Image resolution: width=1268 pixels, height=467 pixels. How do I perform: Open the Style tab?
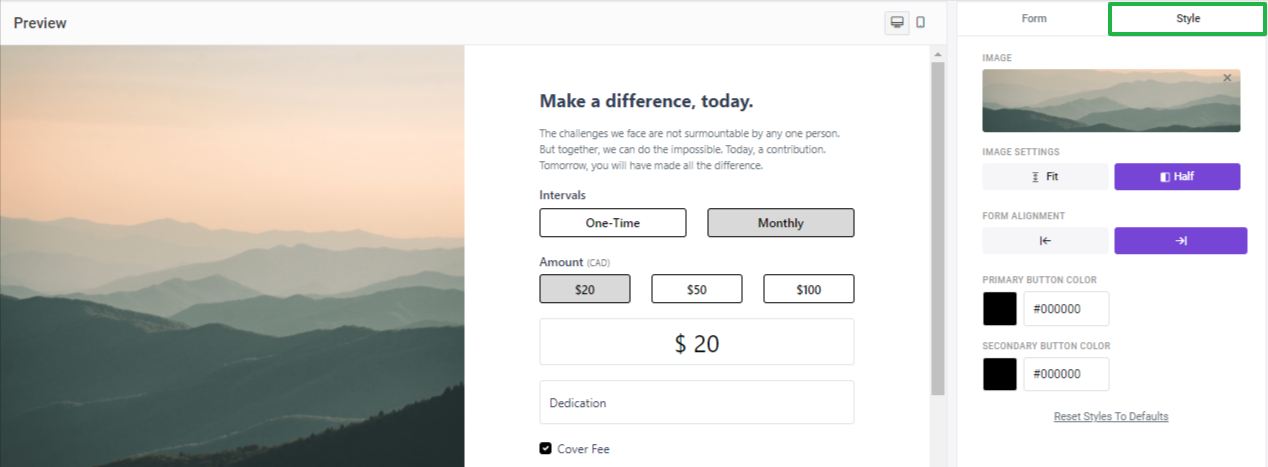(x=1187, y=18)
